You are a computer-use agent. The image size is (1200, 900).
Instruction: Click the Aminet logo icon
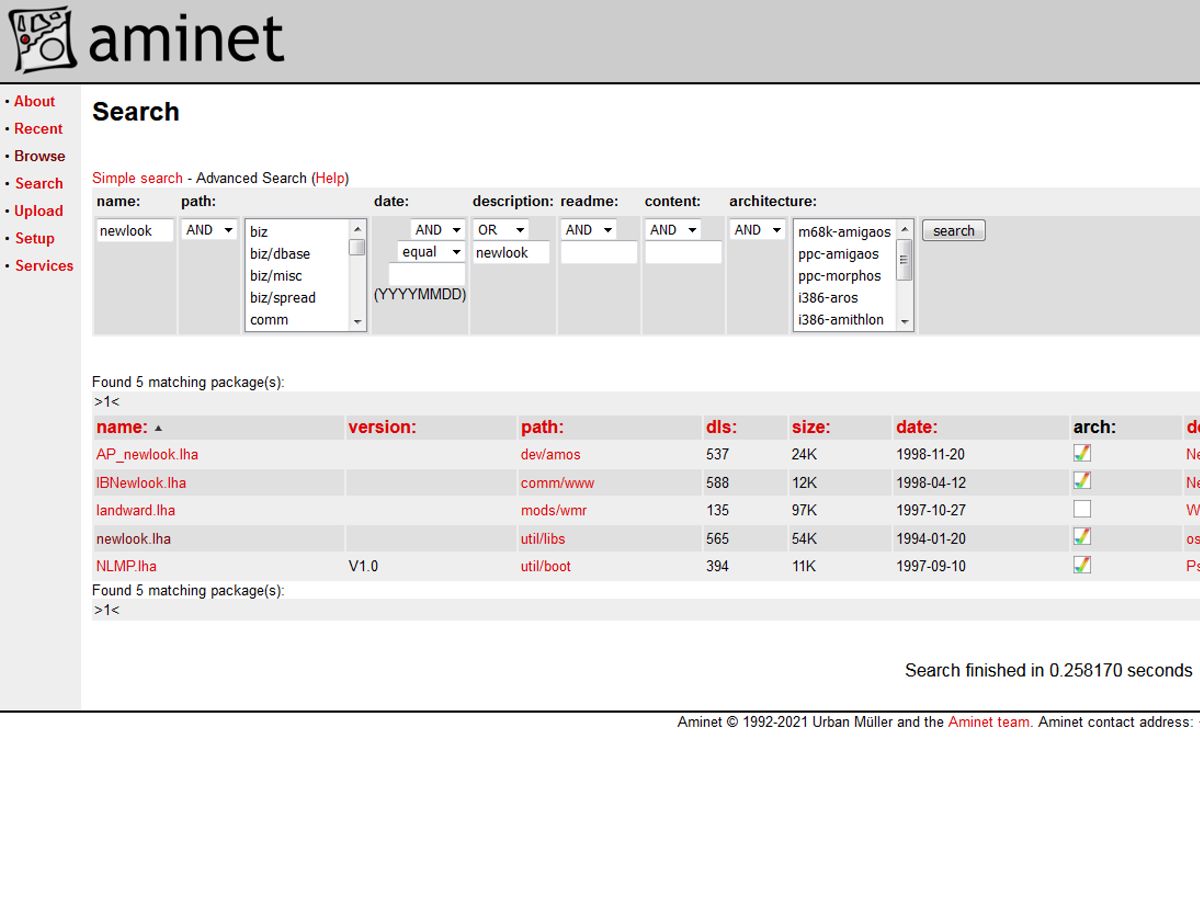(x=43, y=40)
